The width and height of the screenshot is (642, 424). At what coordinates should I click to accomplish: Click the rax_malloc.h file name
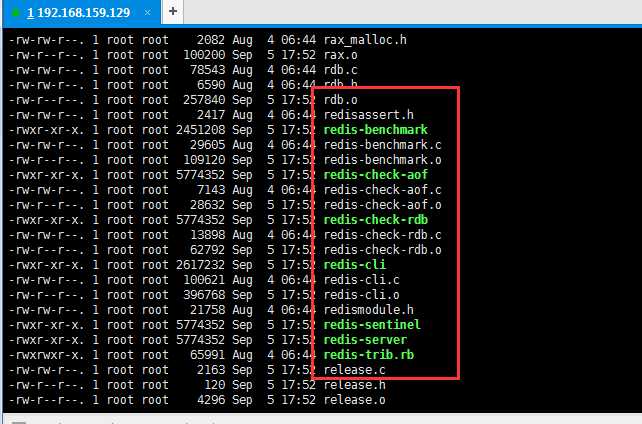coord(365,40)
